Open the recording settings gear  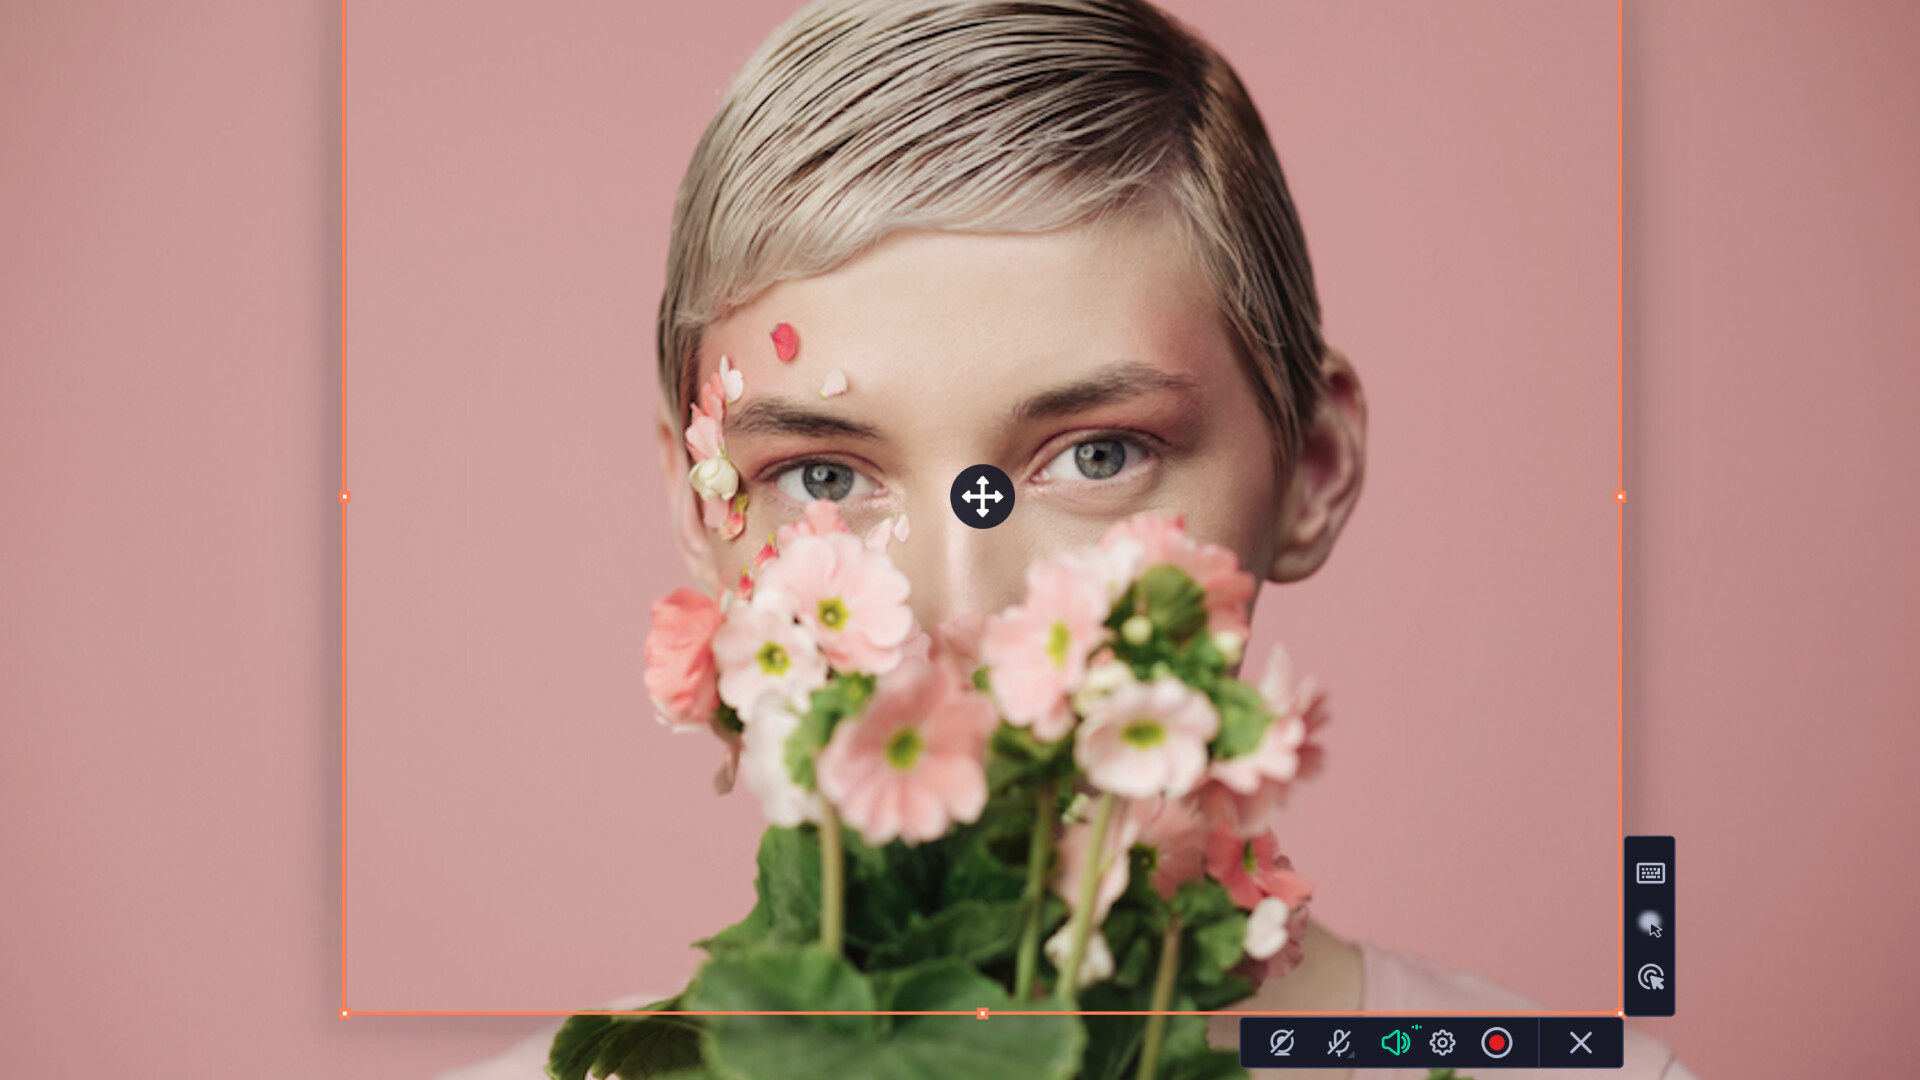point(1441,1044)
